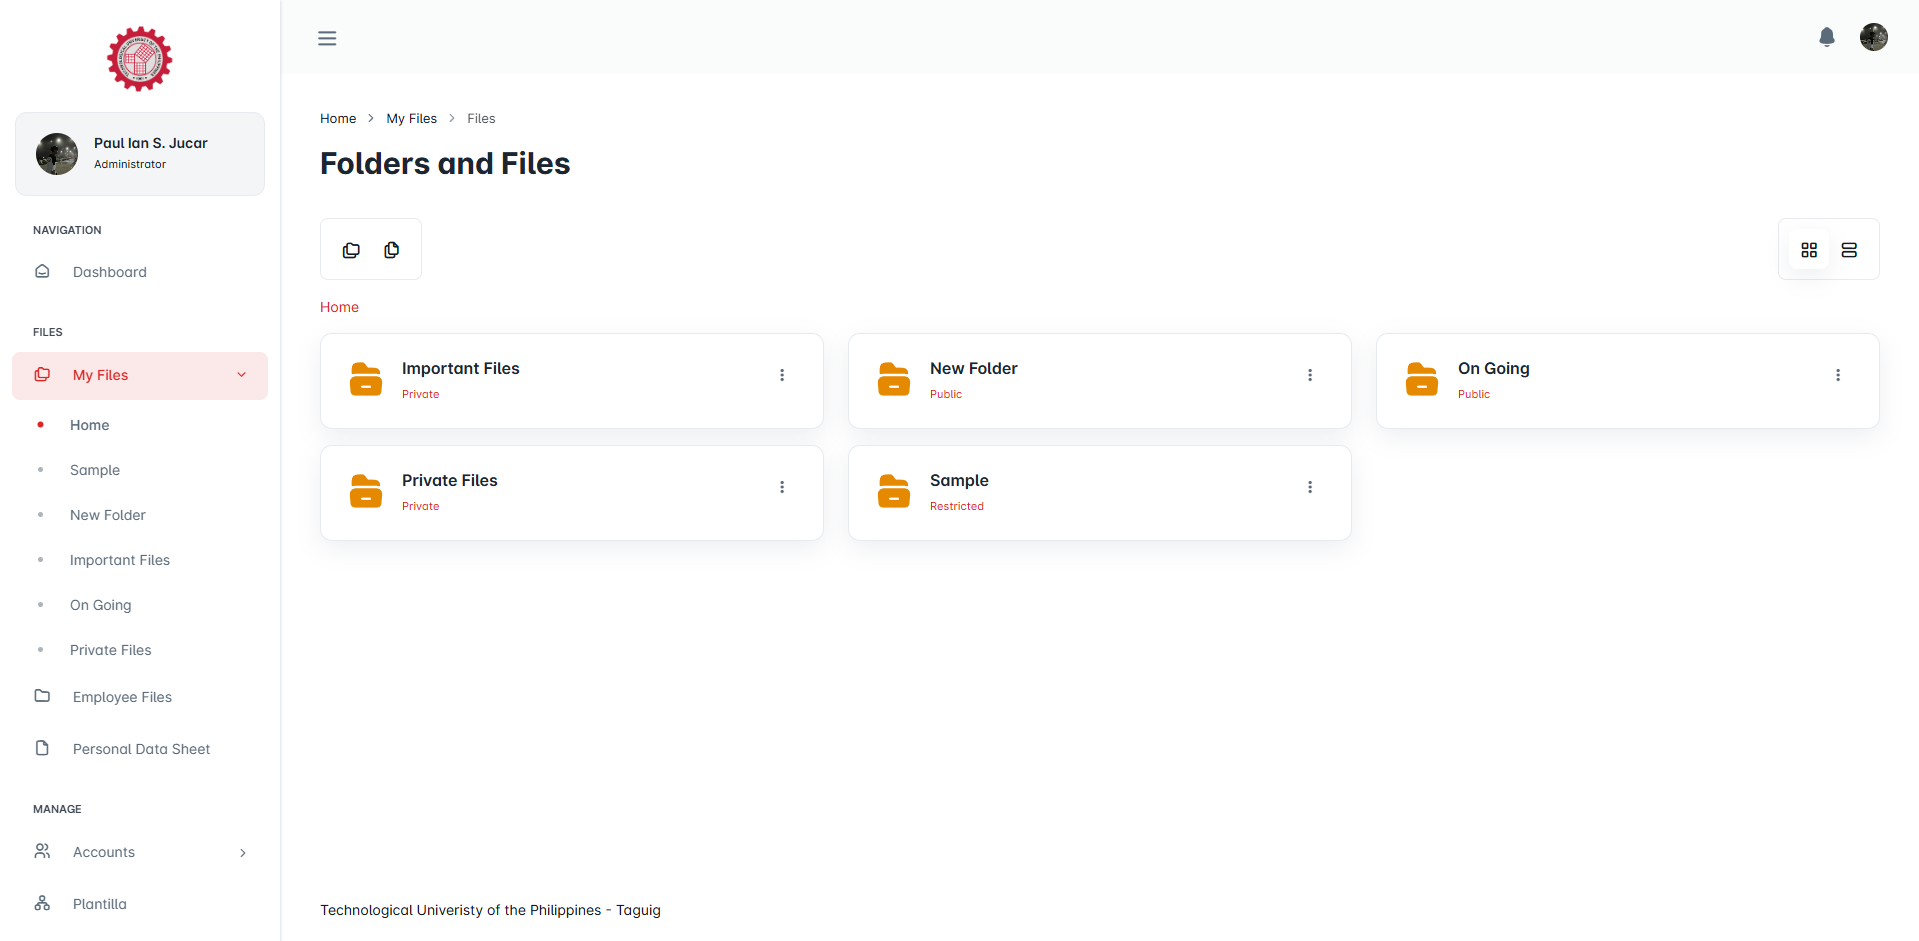Viewport: 1919px width, 941px height.
Task: Open Plantilla menu item
Action: tap(140, 904)
